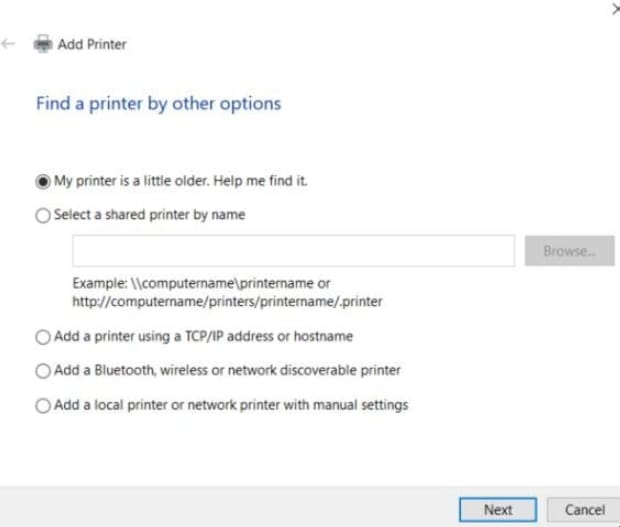Click the shared printer name text field
The height and width of the screenshot is (527, 620).
tap(293, 251)
